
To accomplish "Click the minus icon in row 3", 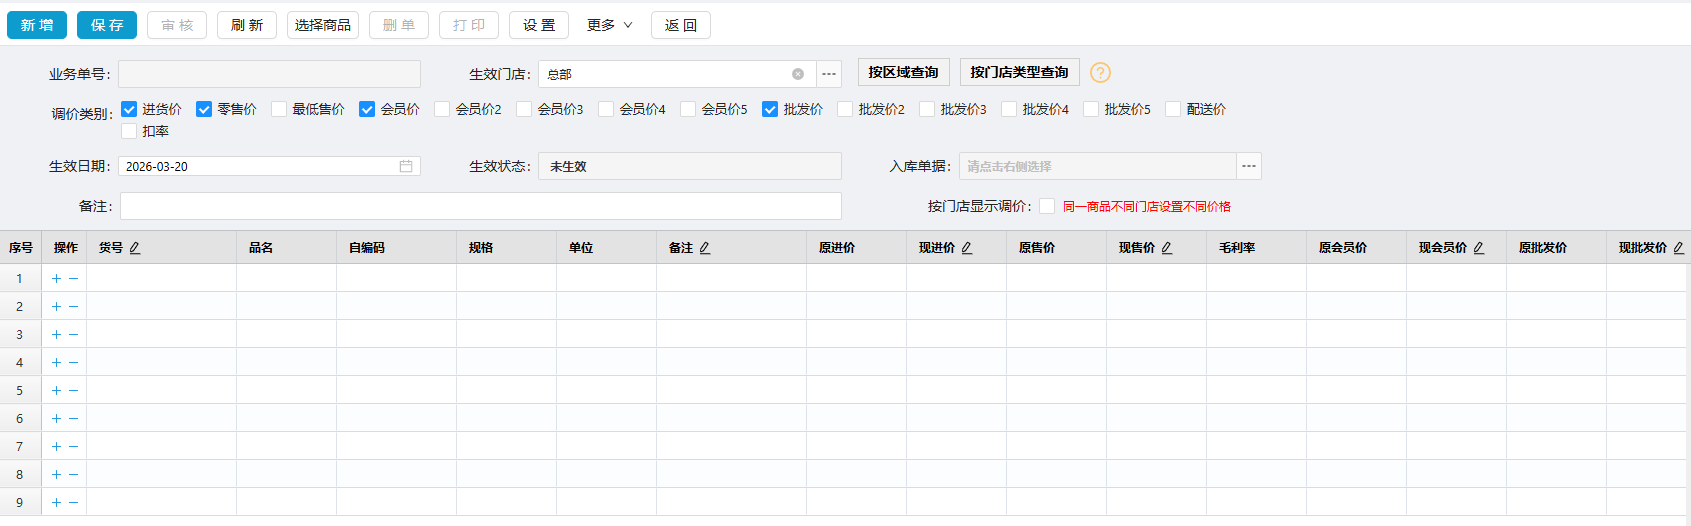I will pos(73,335).
